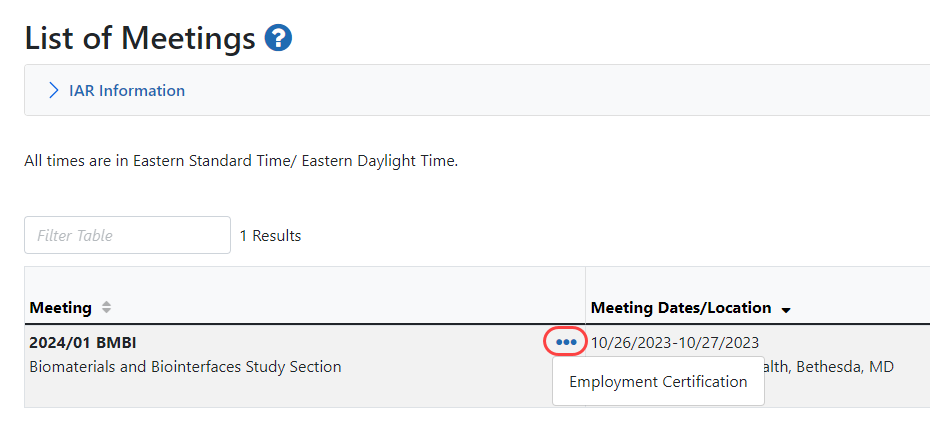Click the 1 Results count label
This screenshot has height=428, width=930.
[x=270, y=236]
